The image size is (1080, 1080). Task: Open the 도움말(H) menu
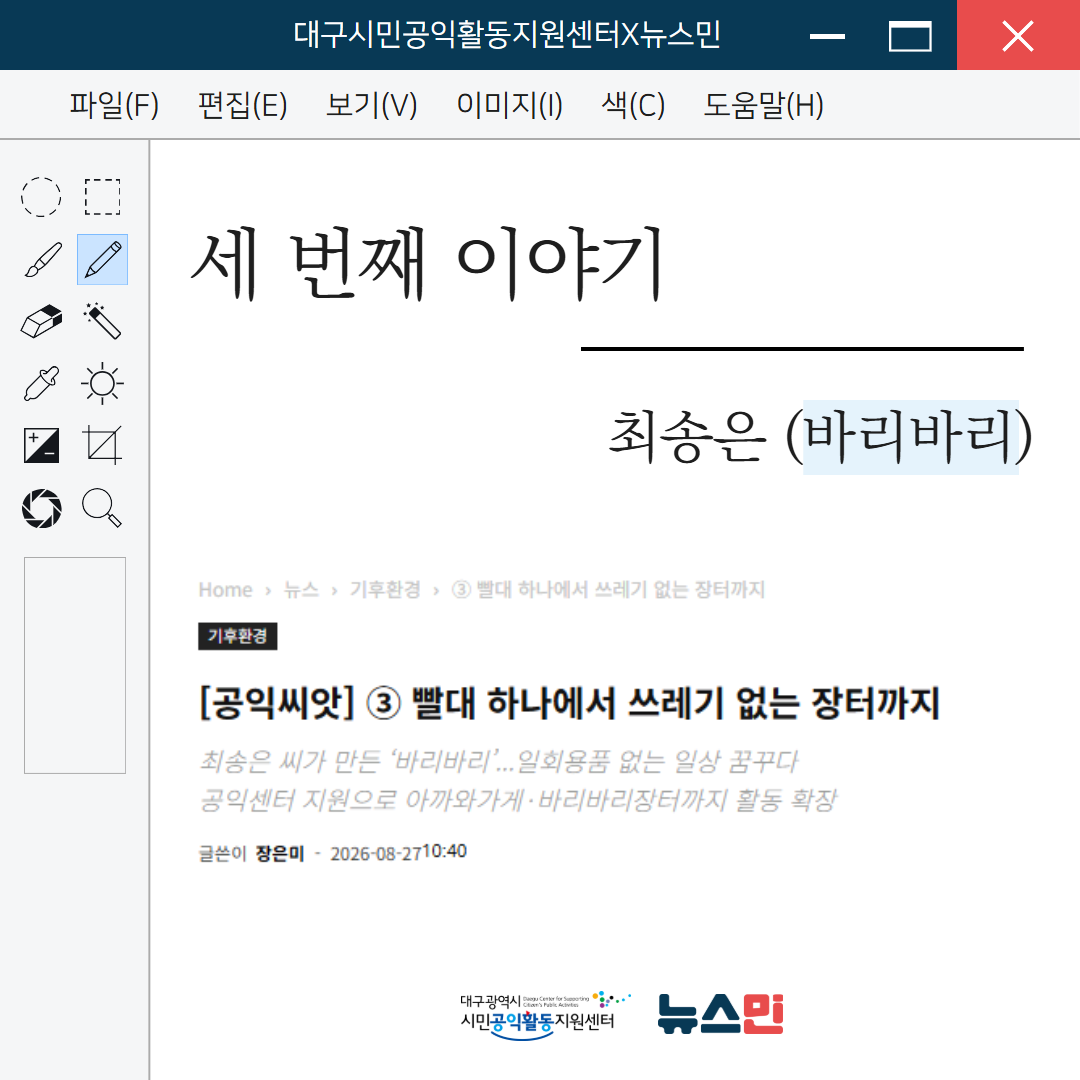point(763,105)
